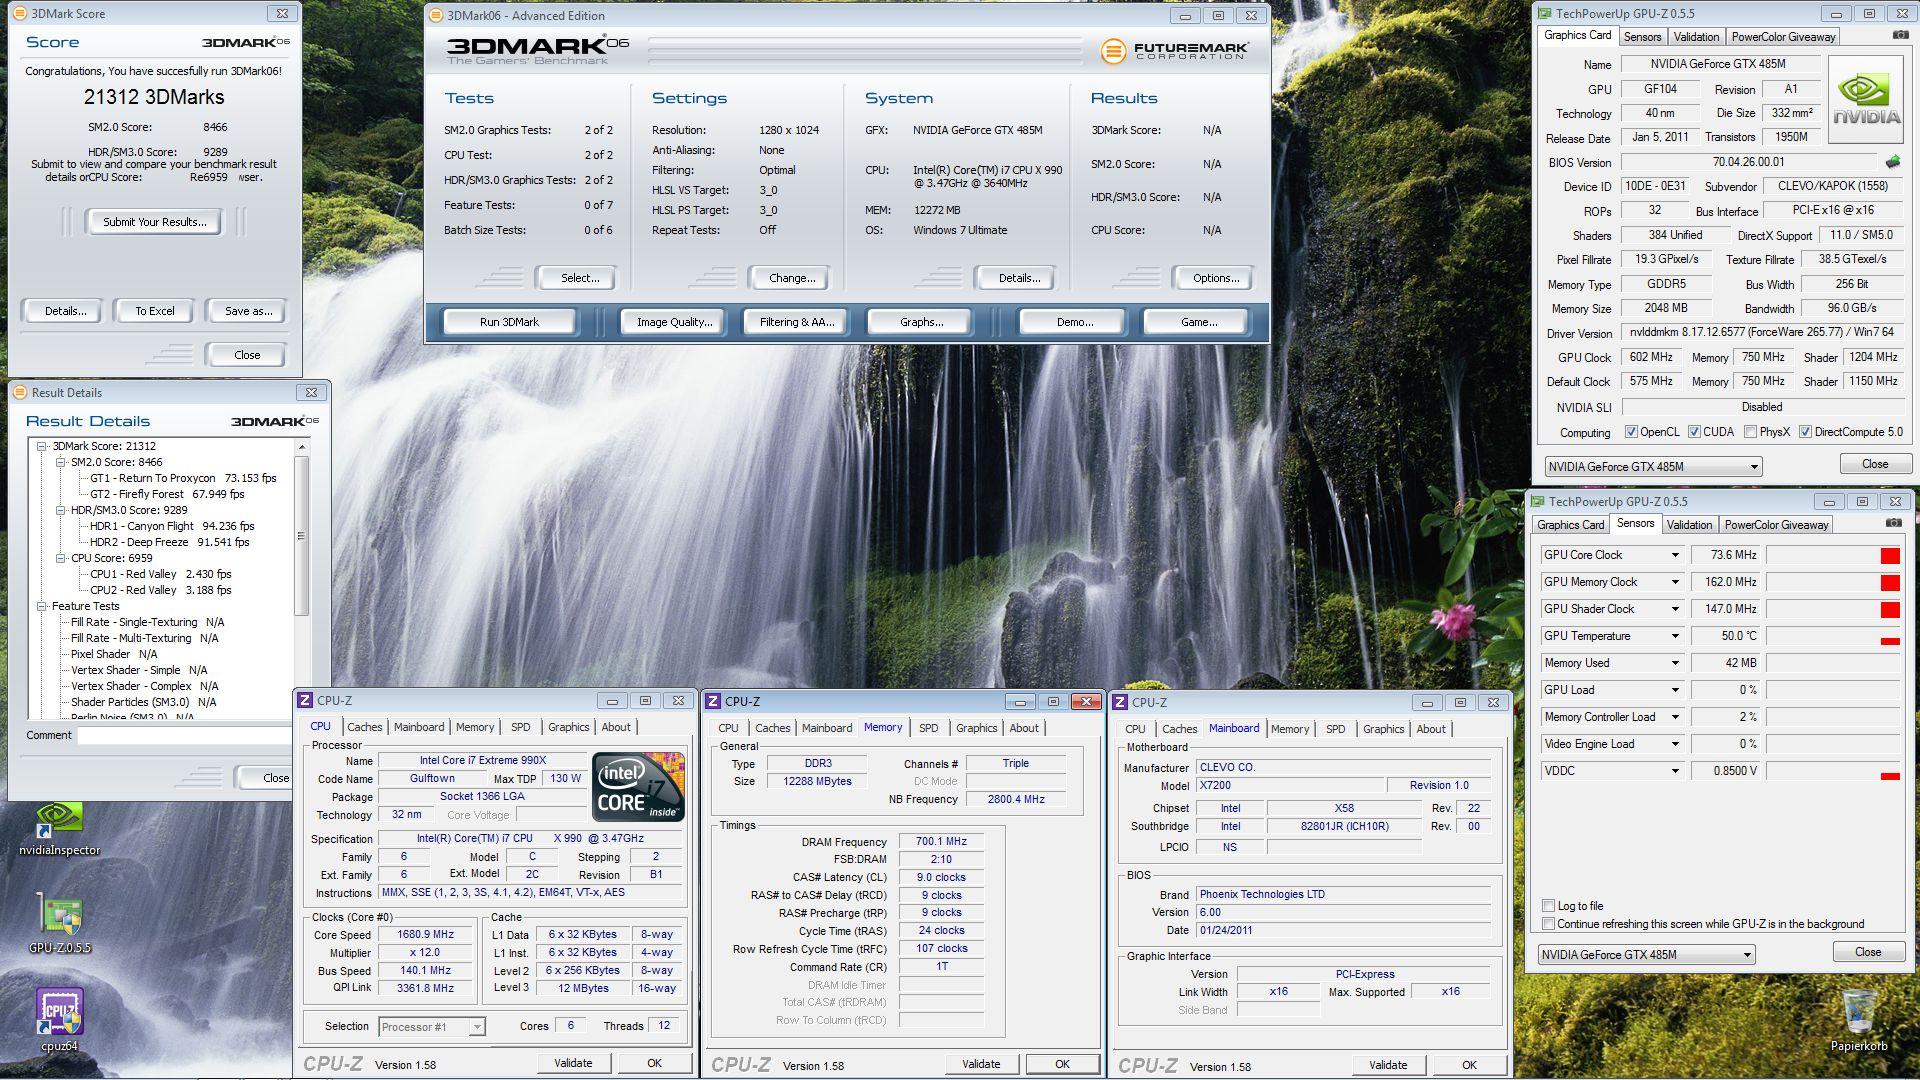
Task: Open GPU Memory Clock sensor dropdown
Action: coord(1675,582)
